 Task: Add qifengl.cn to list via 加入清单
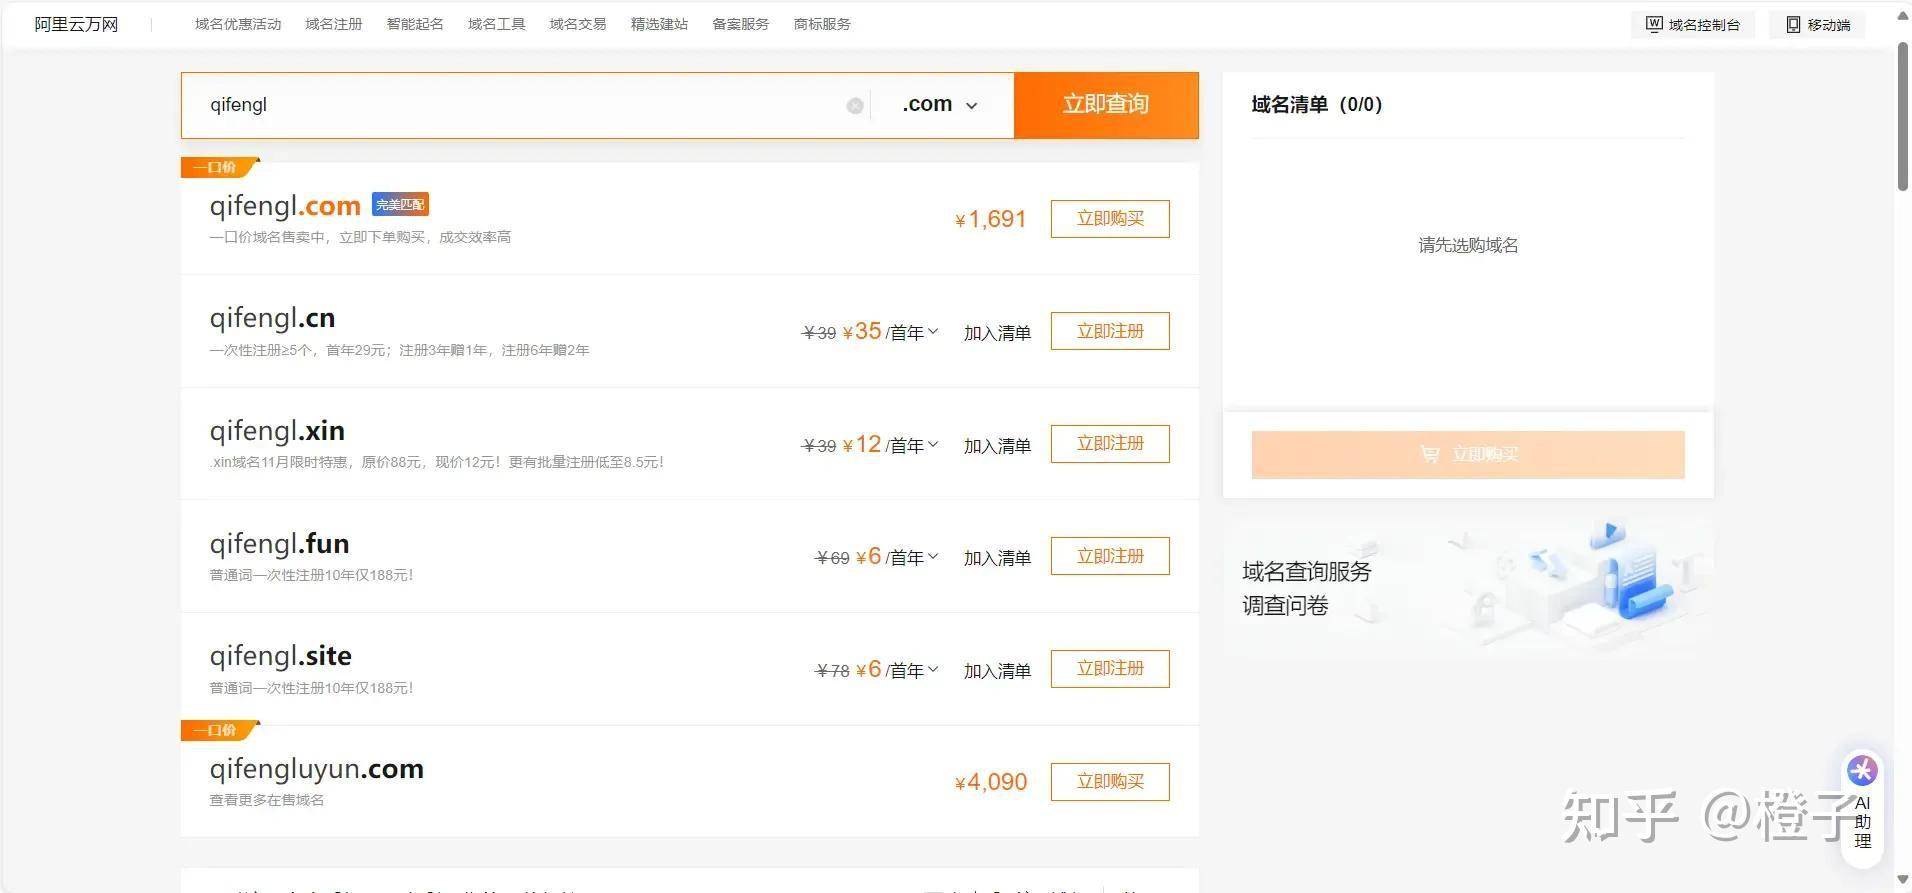pos(997,333)
